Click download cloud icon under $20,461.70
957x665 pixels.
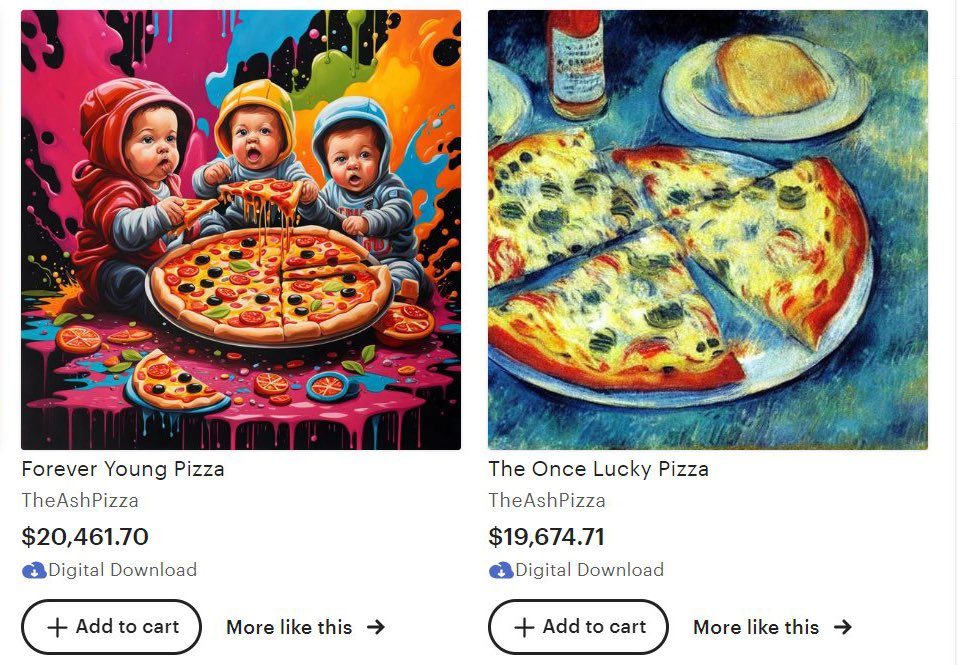click(x=34, y=571)
